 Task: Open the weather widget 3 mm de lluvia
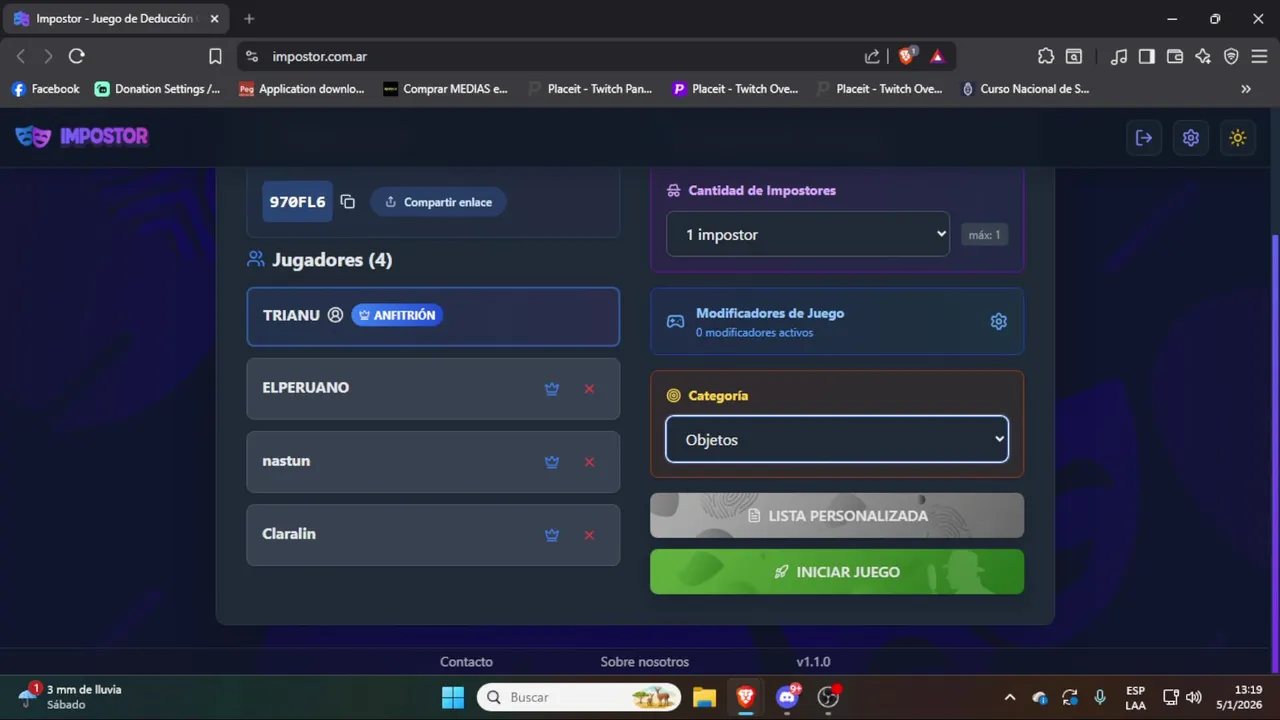70,696
